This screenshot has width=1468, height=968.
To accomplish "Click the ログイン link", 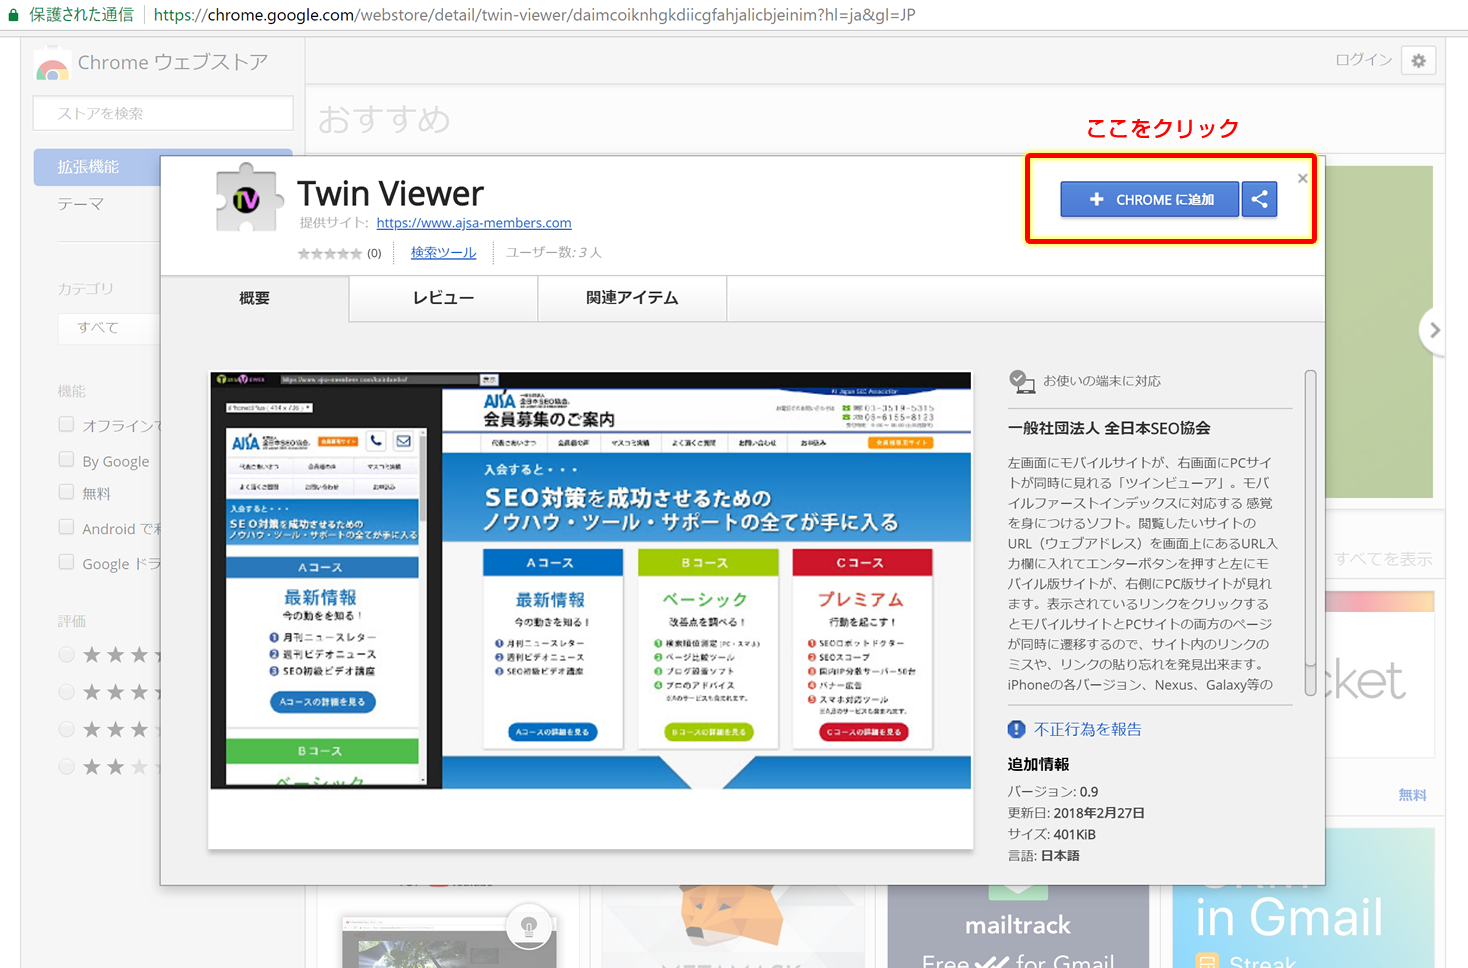I will pos(1363,60).
